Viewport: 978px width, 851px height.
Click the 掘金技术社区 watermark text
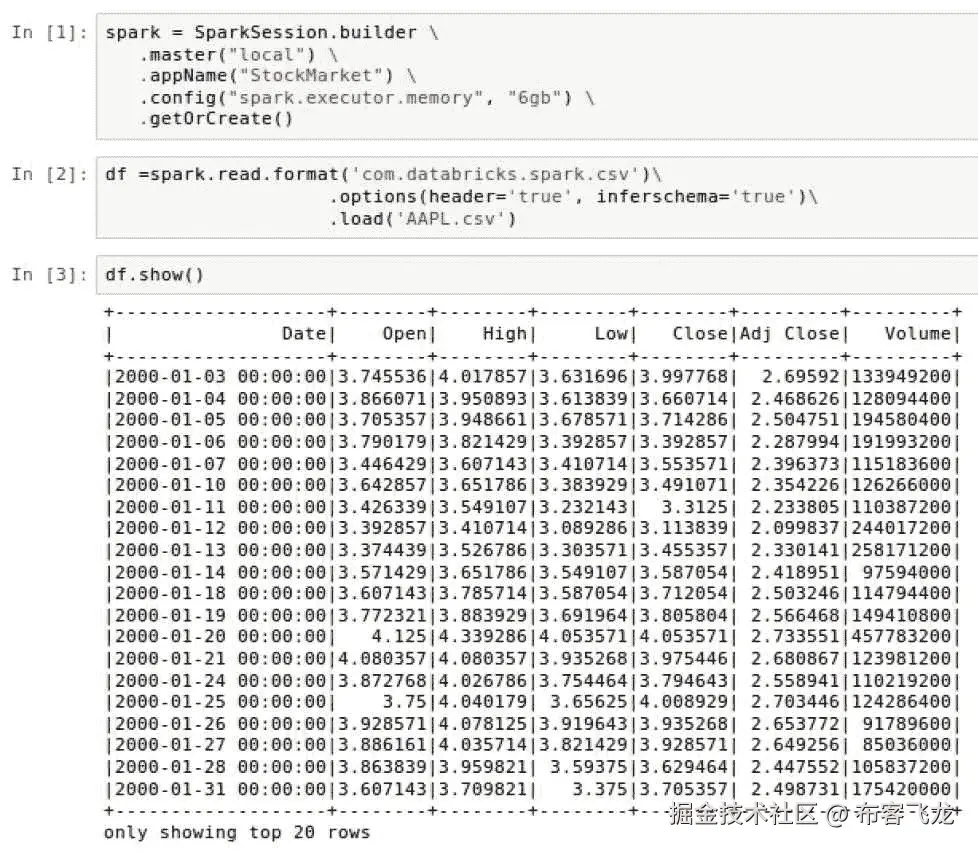click(742, 815)
